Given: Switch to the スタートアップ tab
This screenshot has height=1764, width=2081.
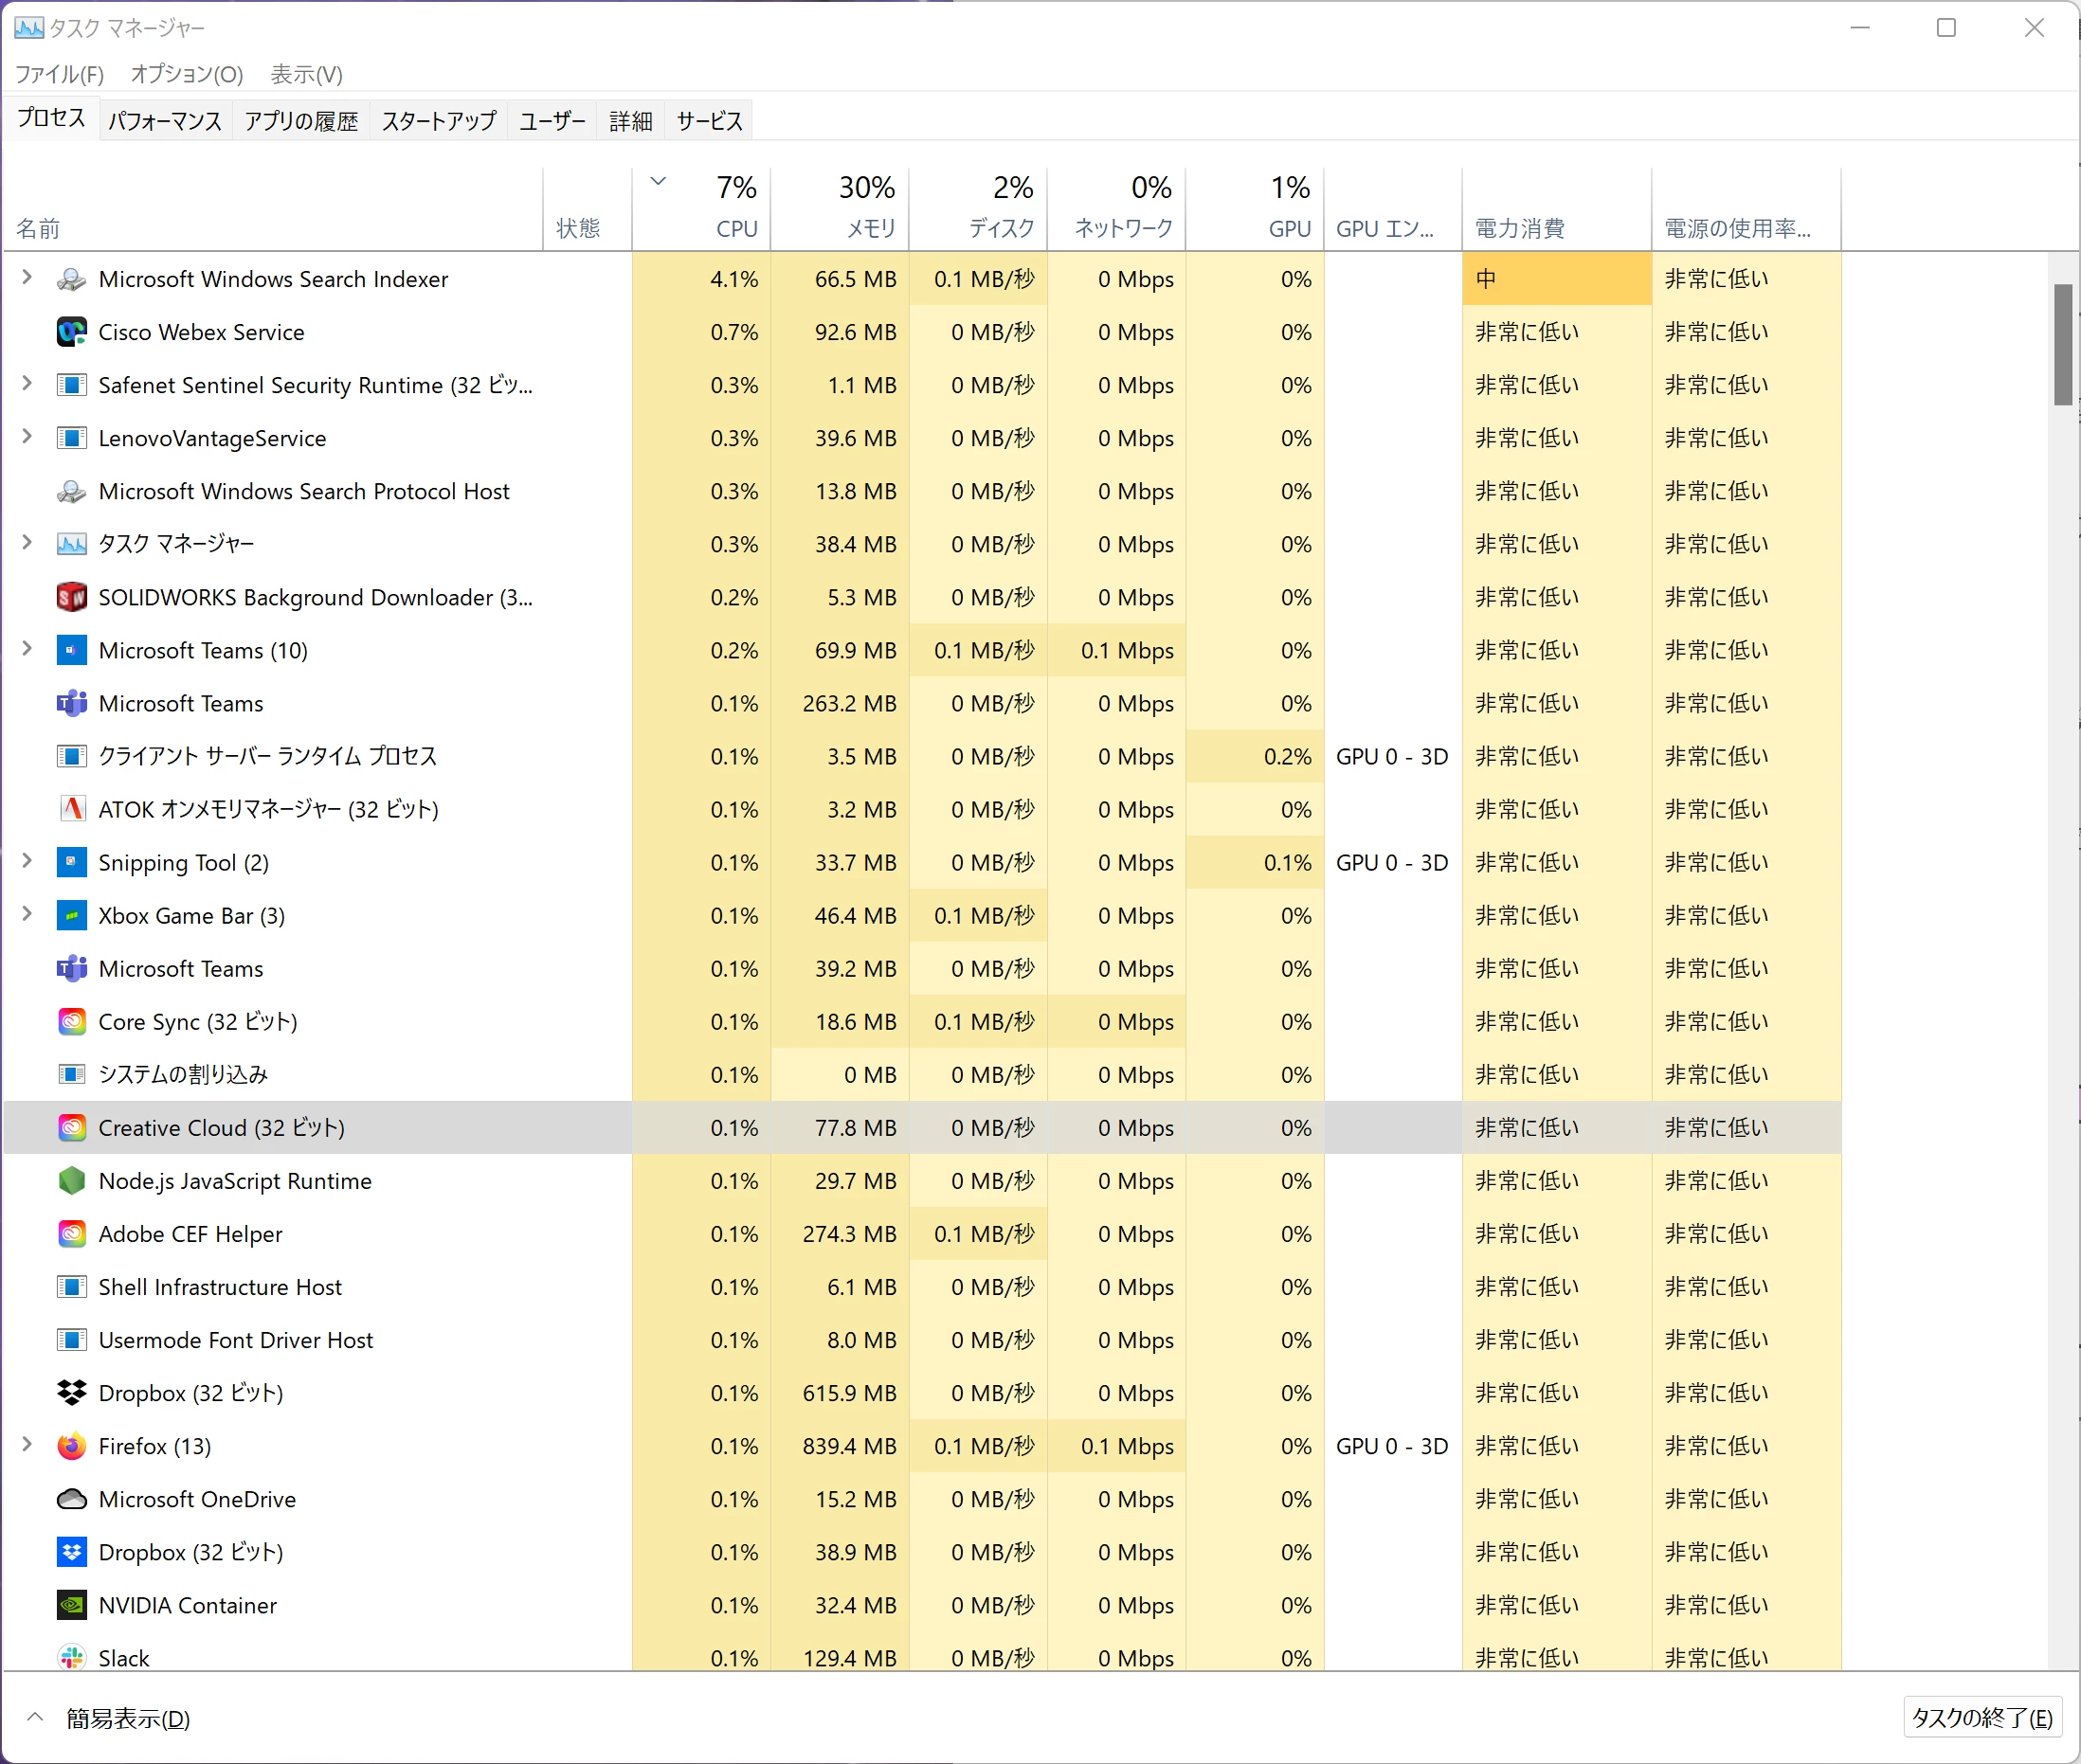Looking at the screenshot, I should (x=438, y=121).
